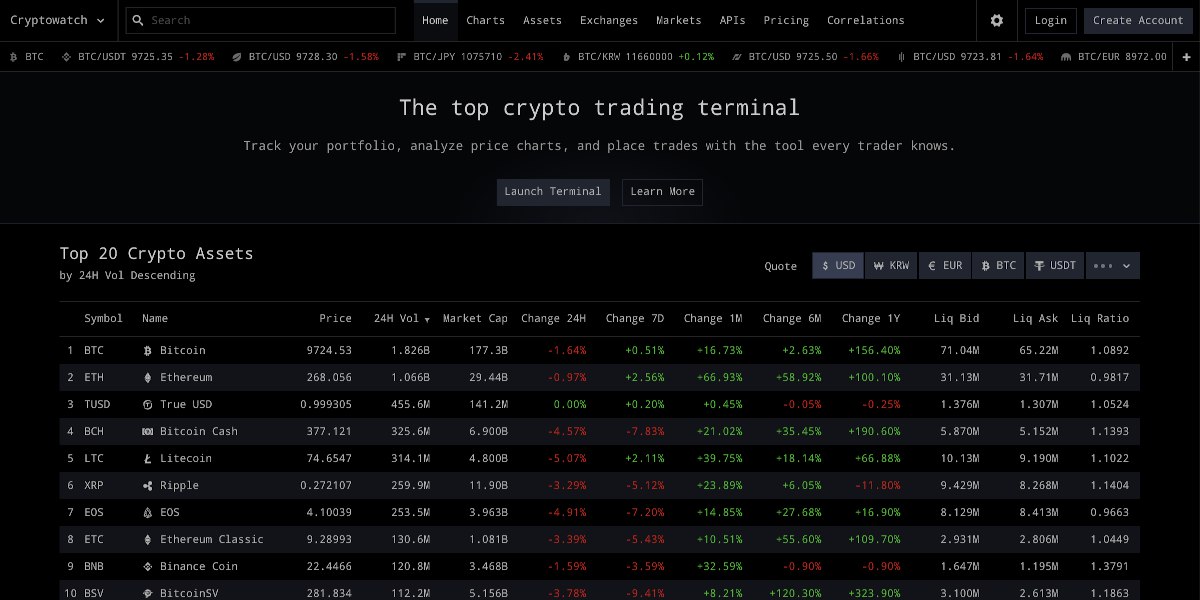
Task: Click the BTC/EUR exchange icon in ticker
Action: pyautogui.click(x=1066, y=57)
